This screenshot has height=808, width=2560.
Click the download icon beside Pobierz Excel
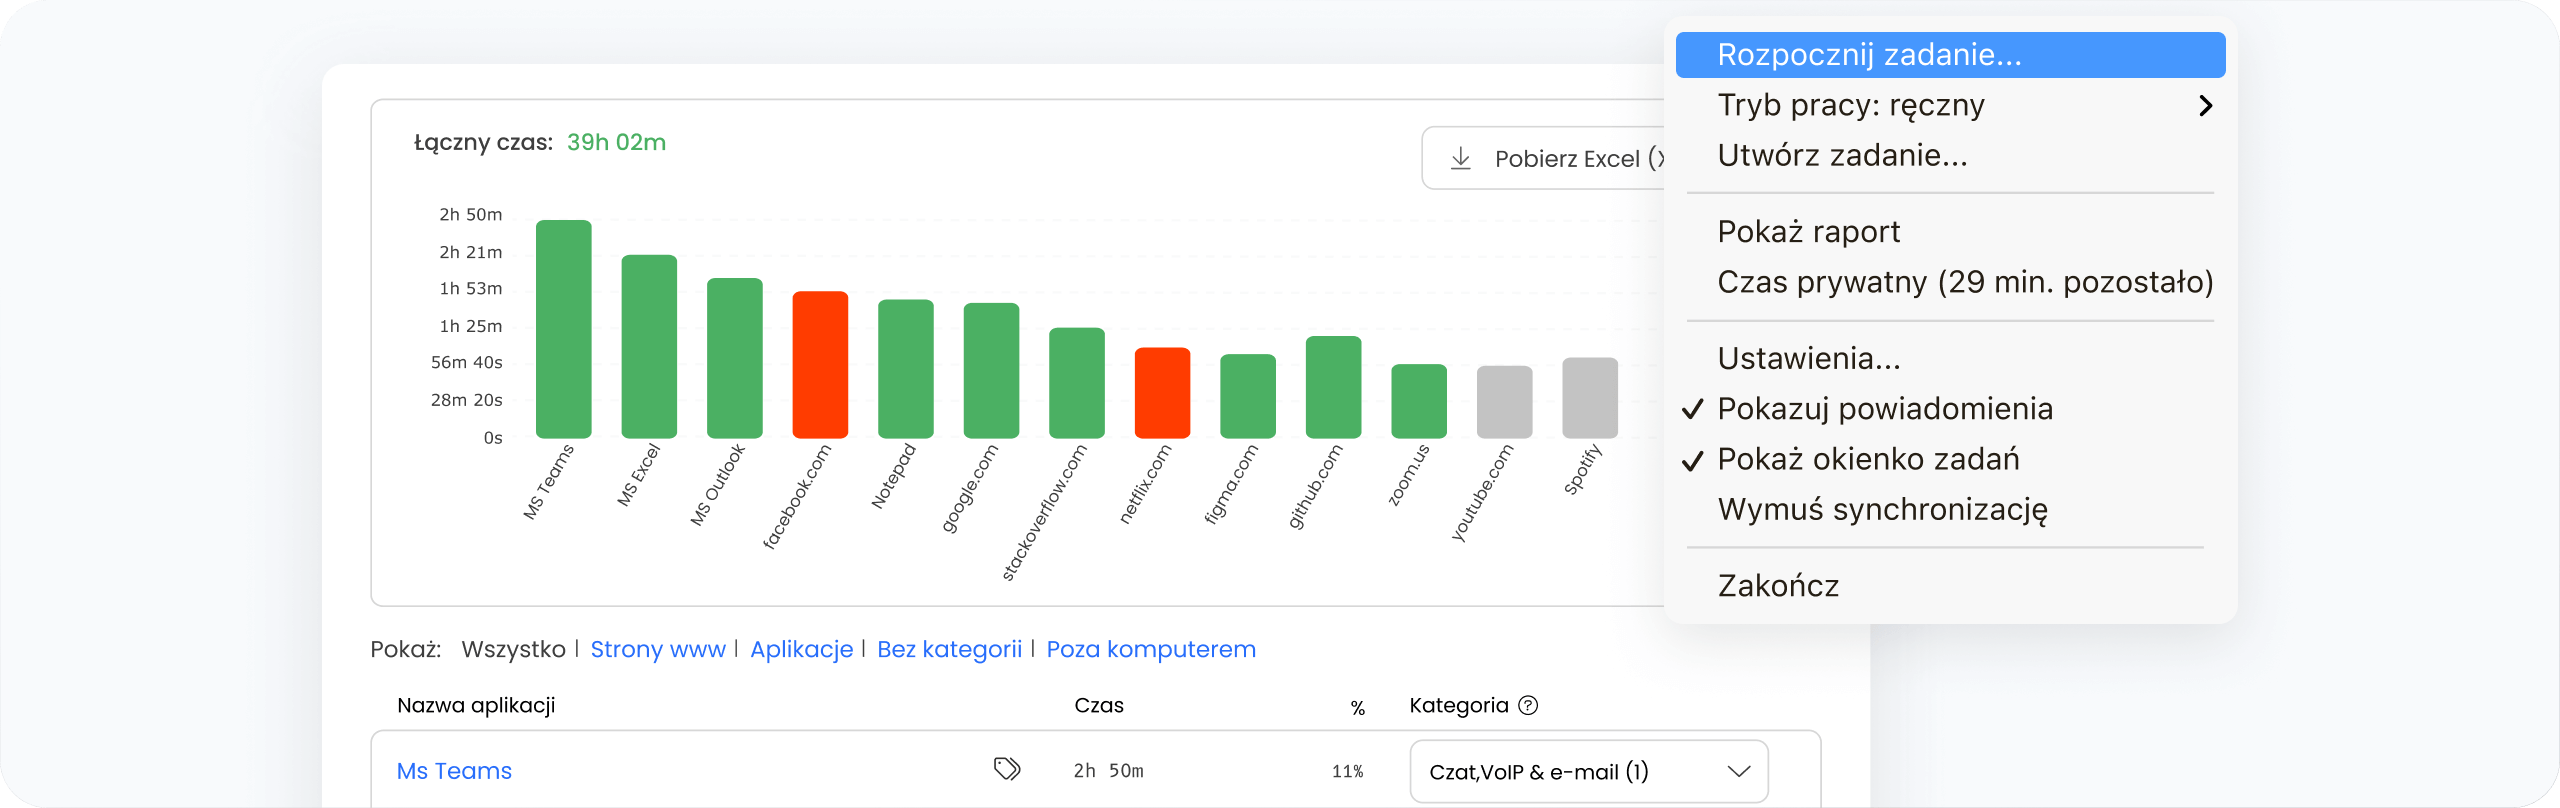point(1460,158)
